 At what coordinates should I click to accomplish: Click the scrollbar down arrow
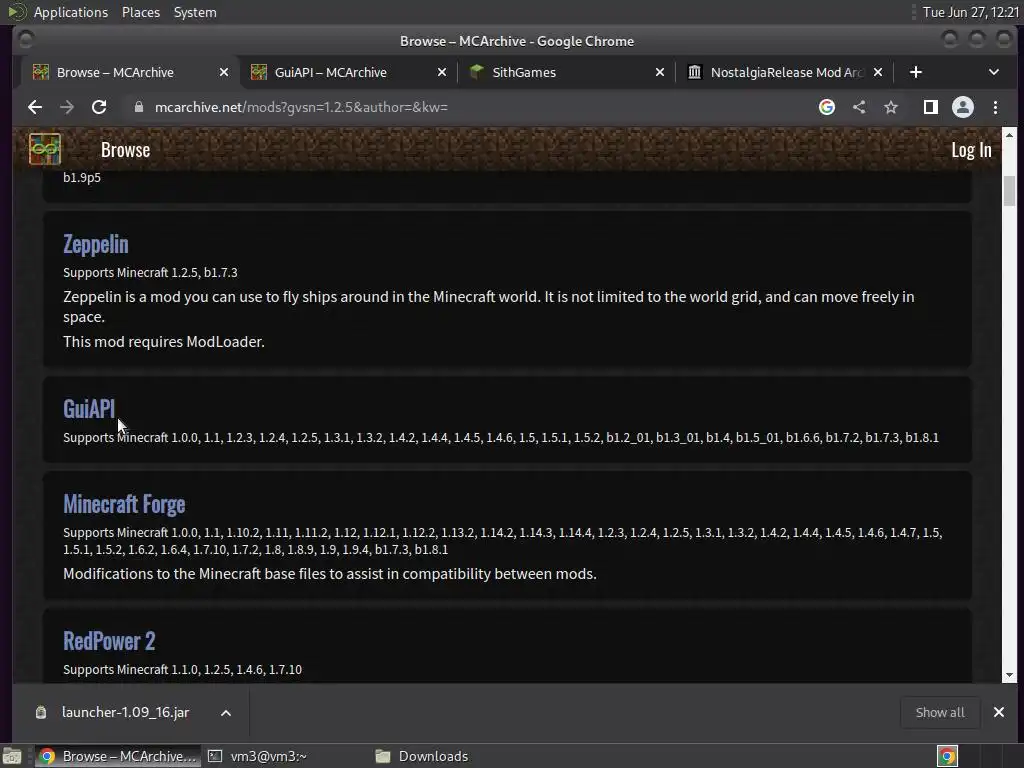(1009, 675)
